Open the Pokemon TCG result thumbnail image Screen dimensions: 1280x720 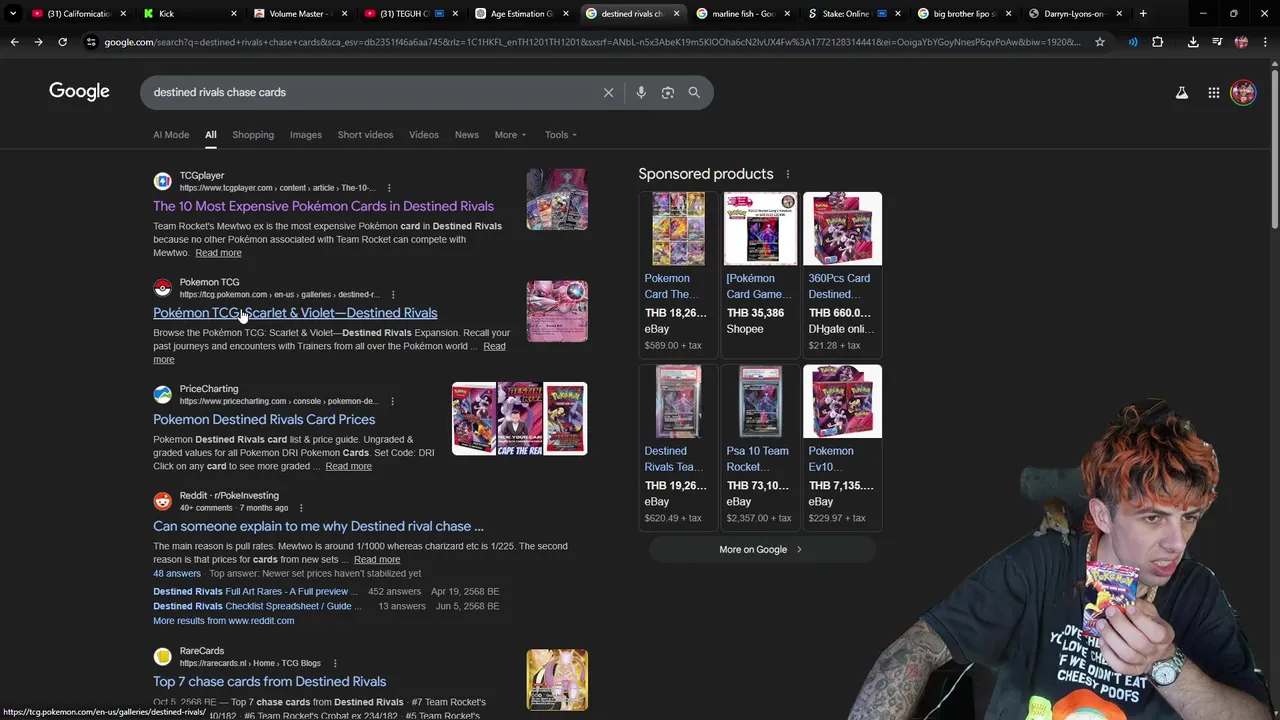click(557, 311)
